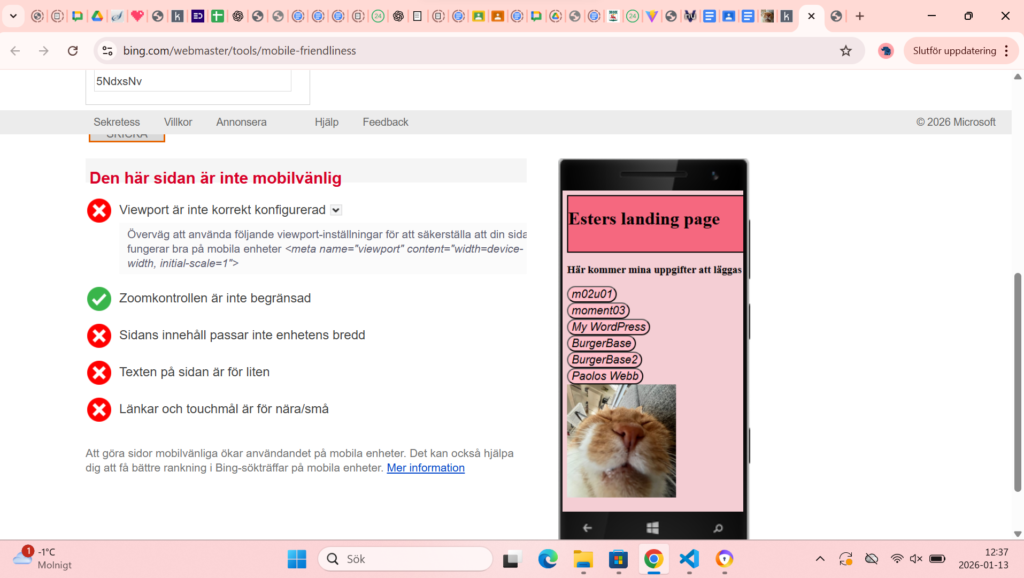
Task: Show hidden system tray icons
Action: click(x=820, y=559)
